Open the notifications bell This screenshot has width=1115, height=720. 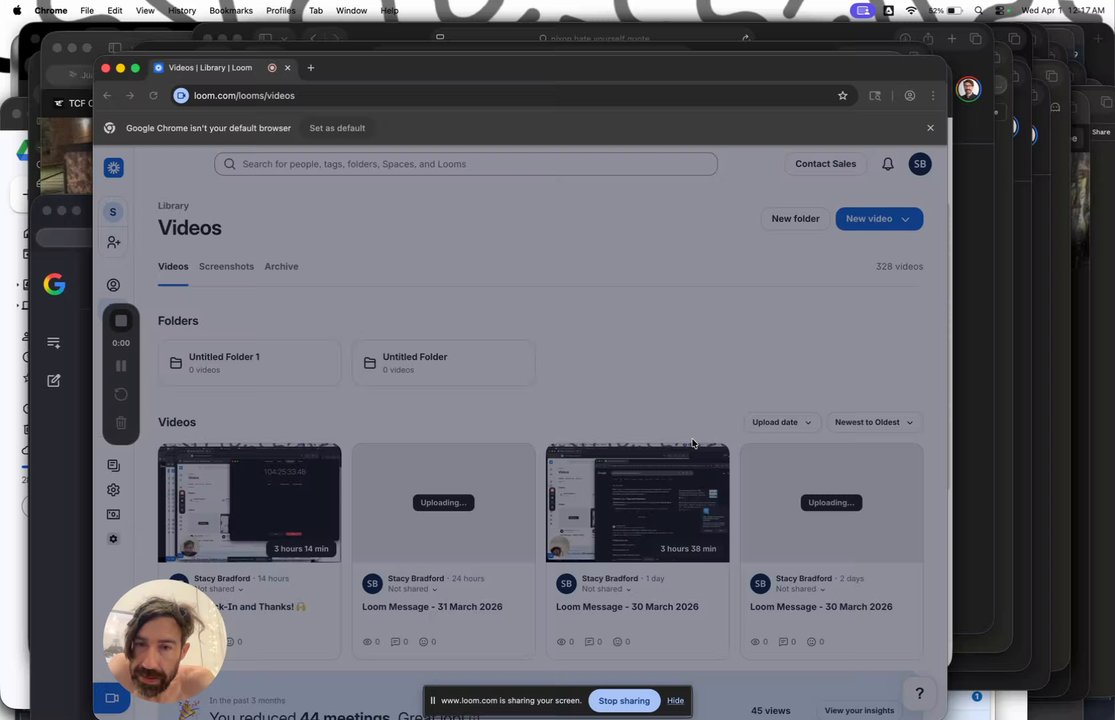pos(887,164)
